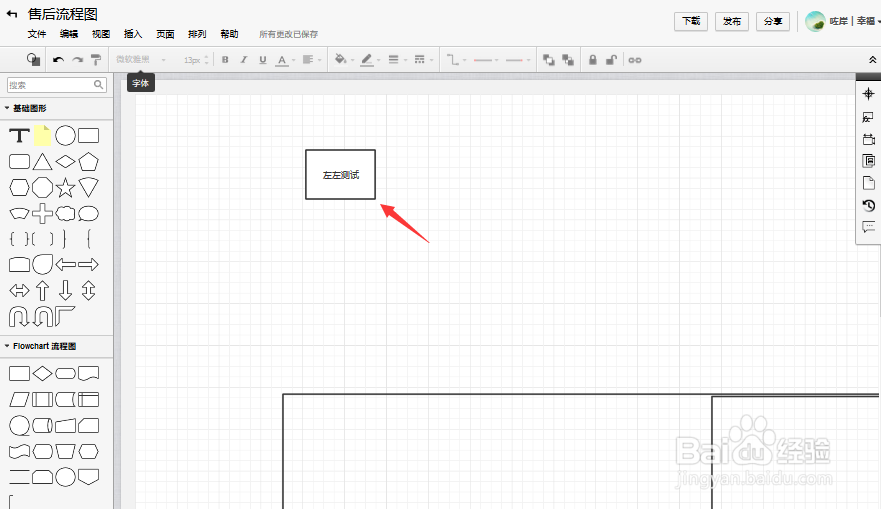Screen dimensions: 881x509
Task: Open the text alignment dropdown
Action: pos(311,60)
